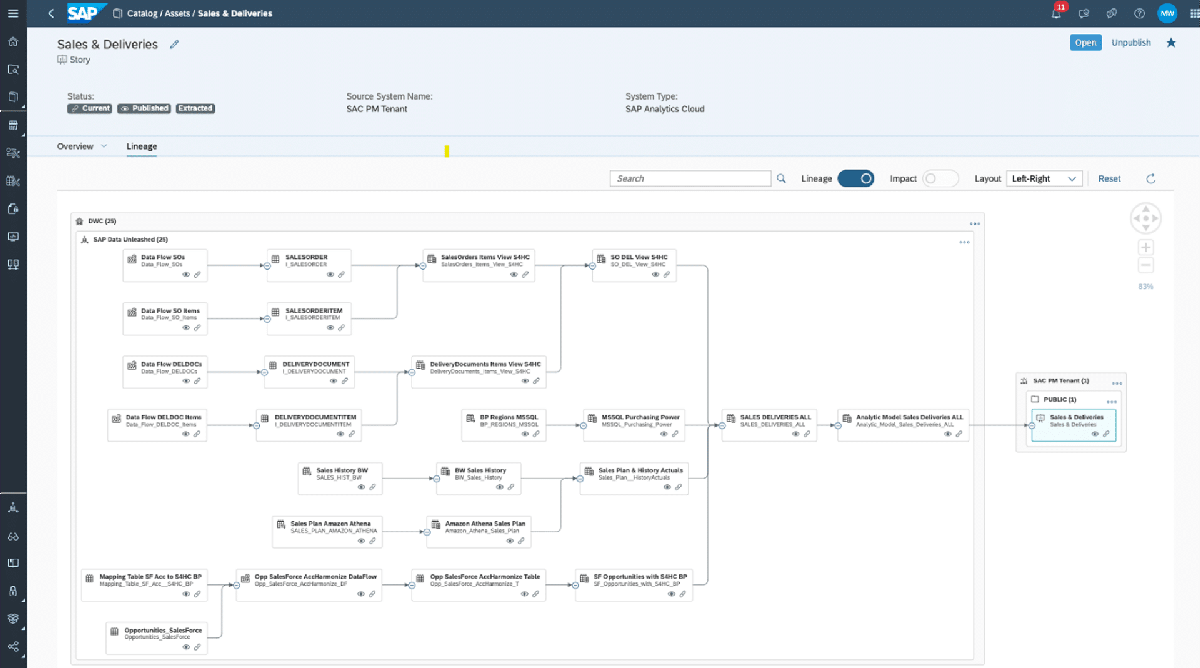Refresh the lineage diagram
Image resolution: width=1200 pixels, height=668 pixels.
(1151, 178)
